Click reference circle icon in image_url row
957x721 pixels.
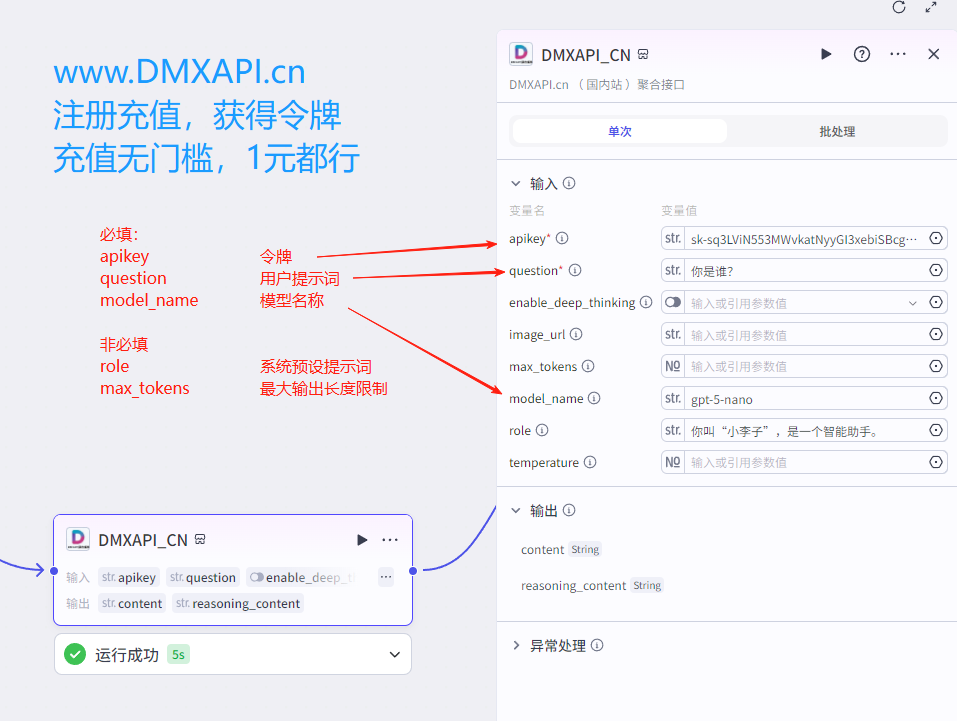click(x=936, y=334)
